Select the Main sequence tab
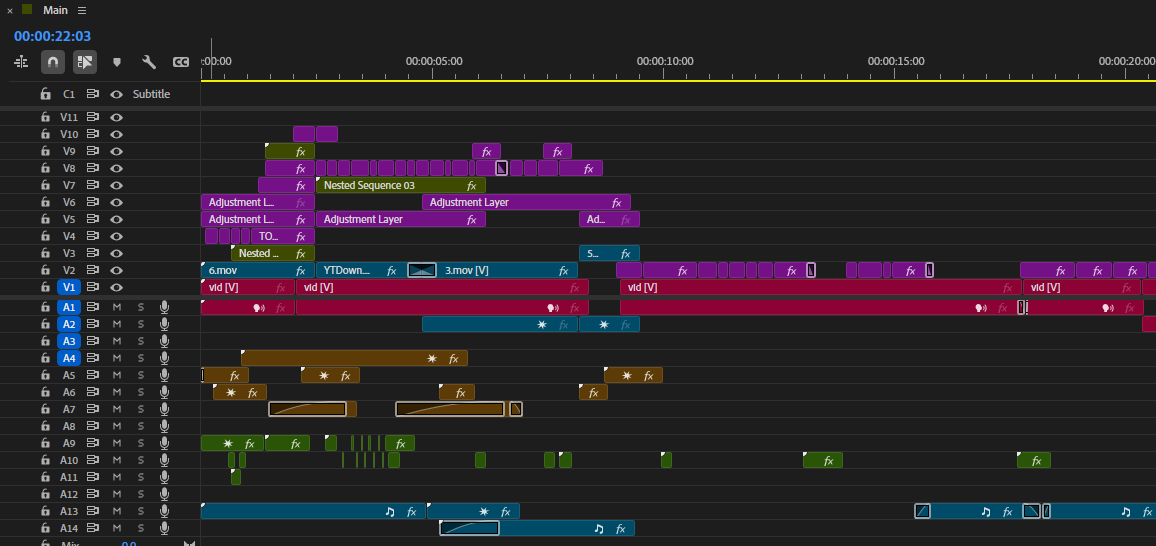1156x546 pixels. click(x=55, y=10)
